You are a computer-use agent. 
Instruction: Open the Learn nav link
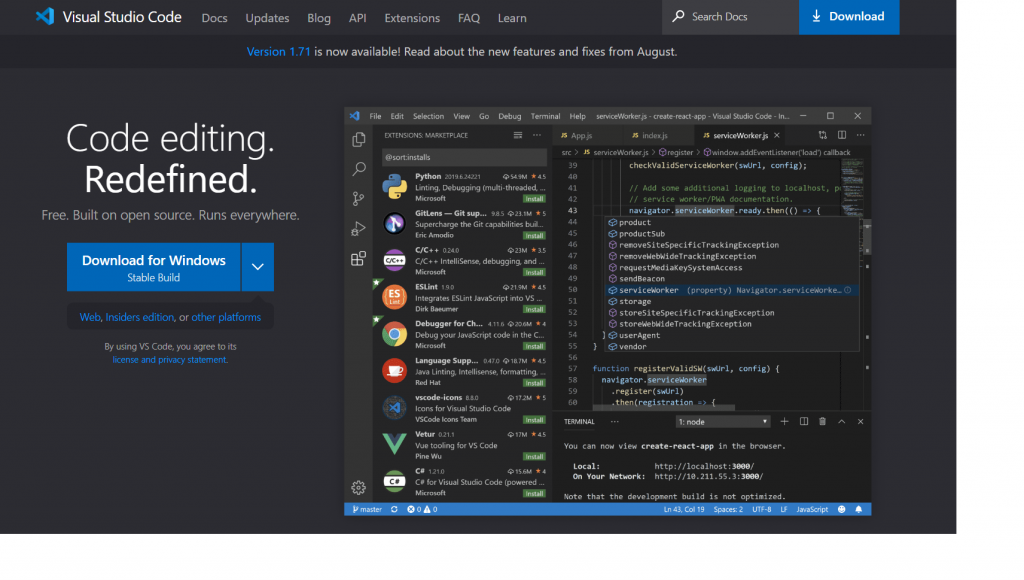pyautogui.click(x=512, y=18)
